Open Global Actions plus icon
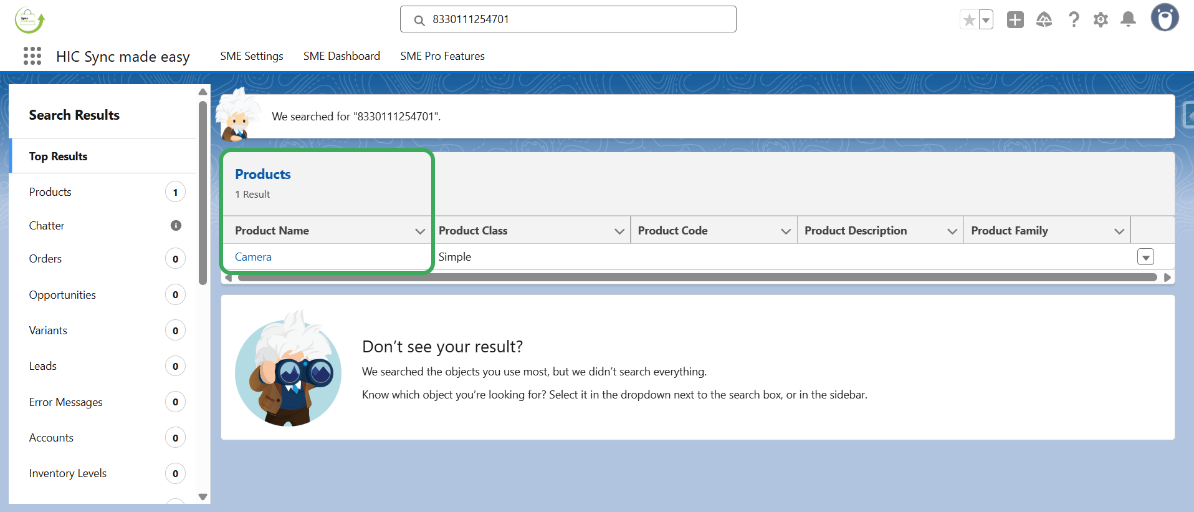This screenshot has width=1194, height=512. click(x=1015, y=20)
